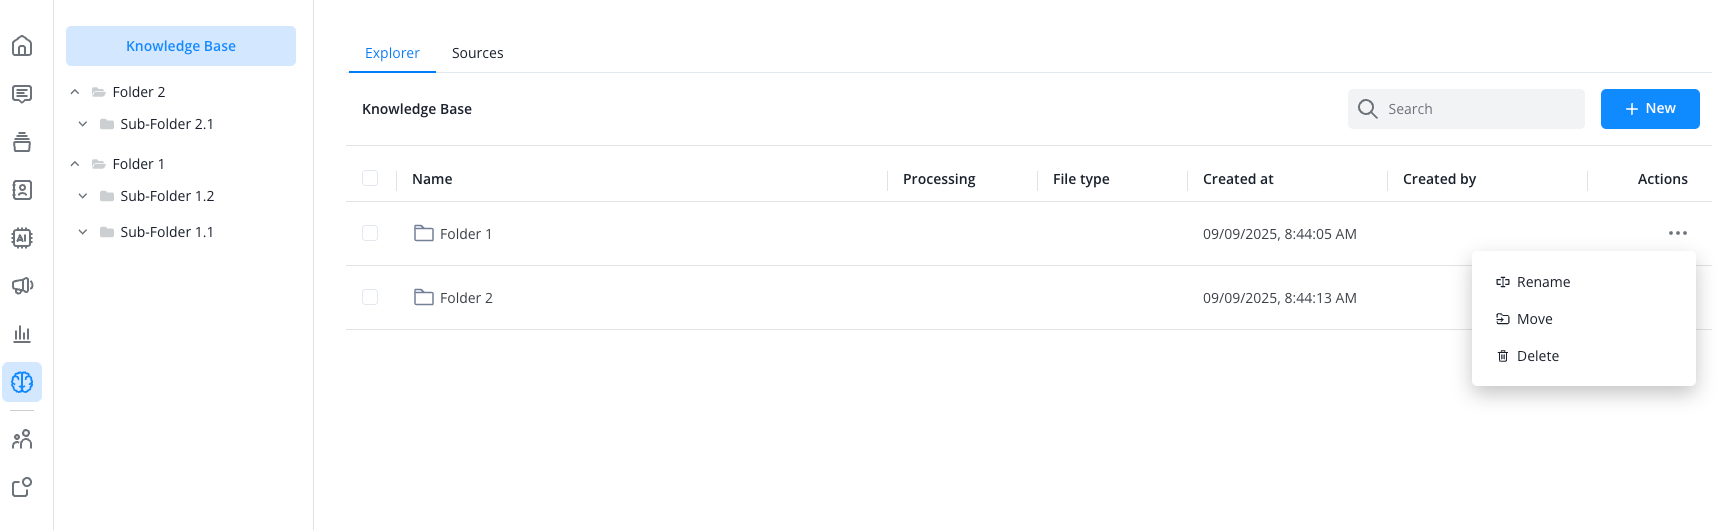Open the home icon in sidebar
1728x530 pixels.
(22, 46)
